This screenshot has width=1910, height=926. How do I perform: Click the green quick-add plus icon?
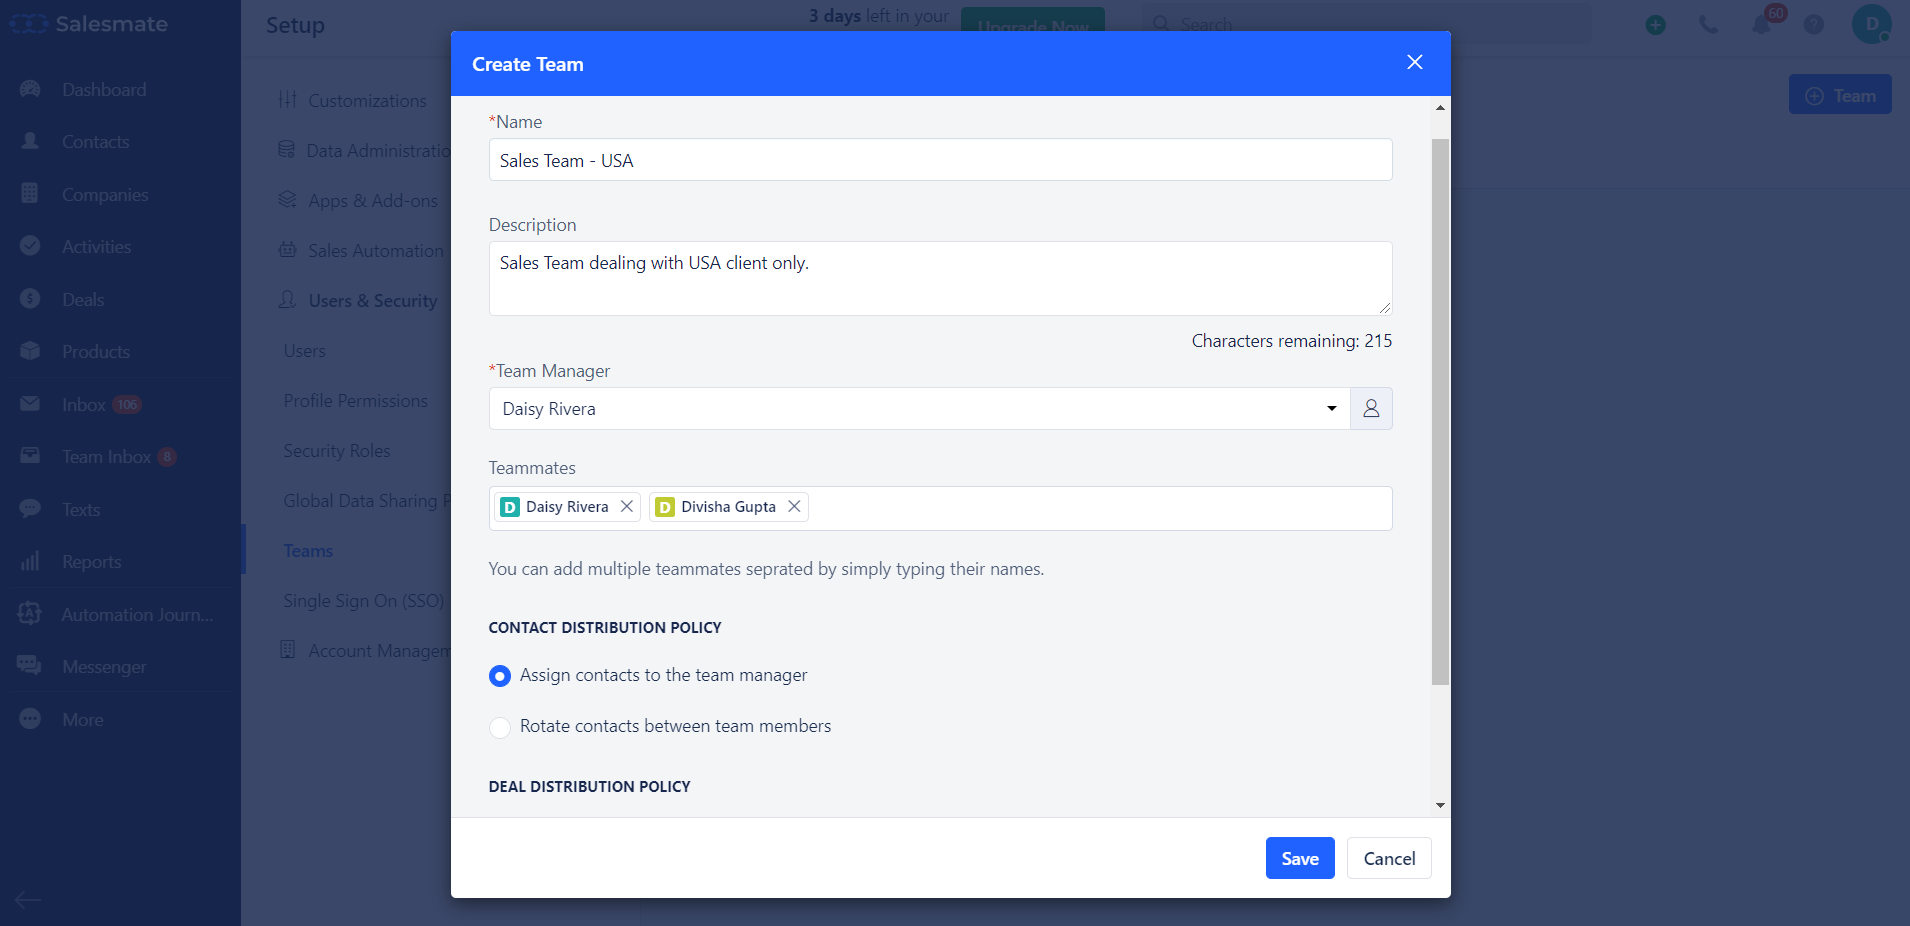1656,25
